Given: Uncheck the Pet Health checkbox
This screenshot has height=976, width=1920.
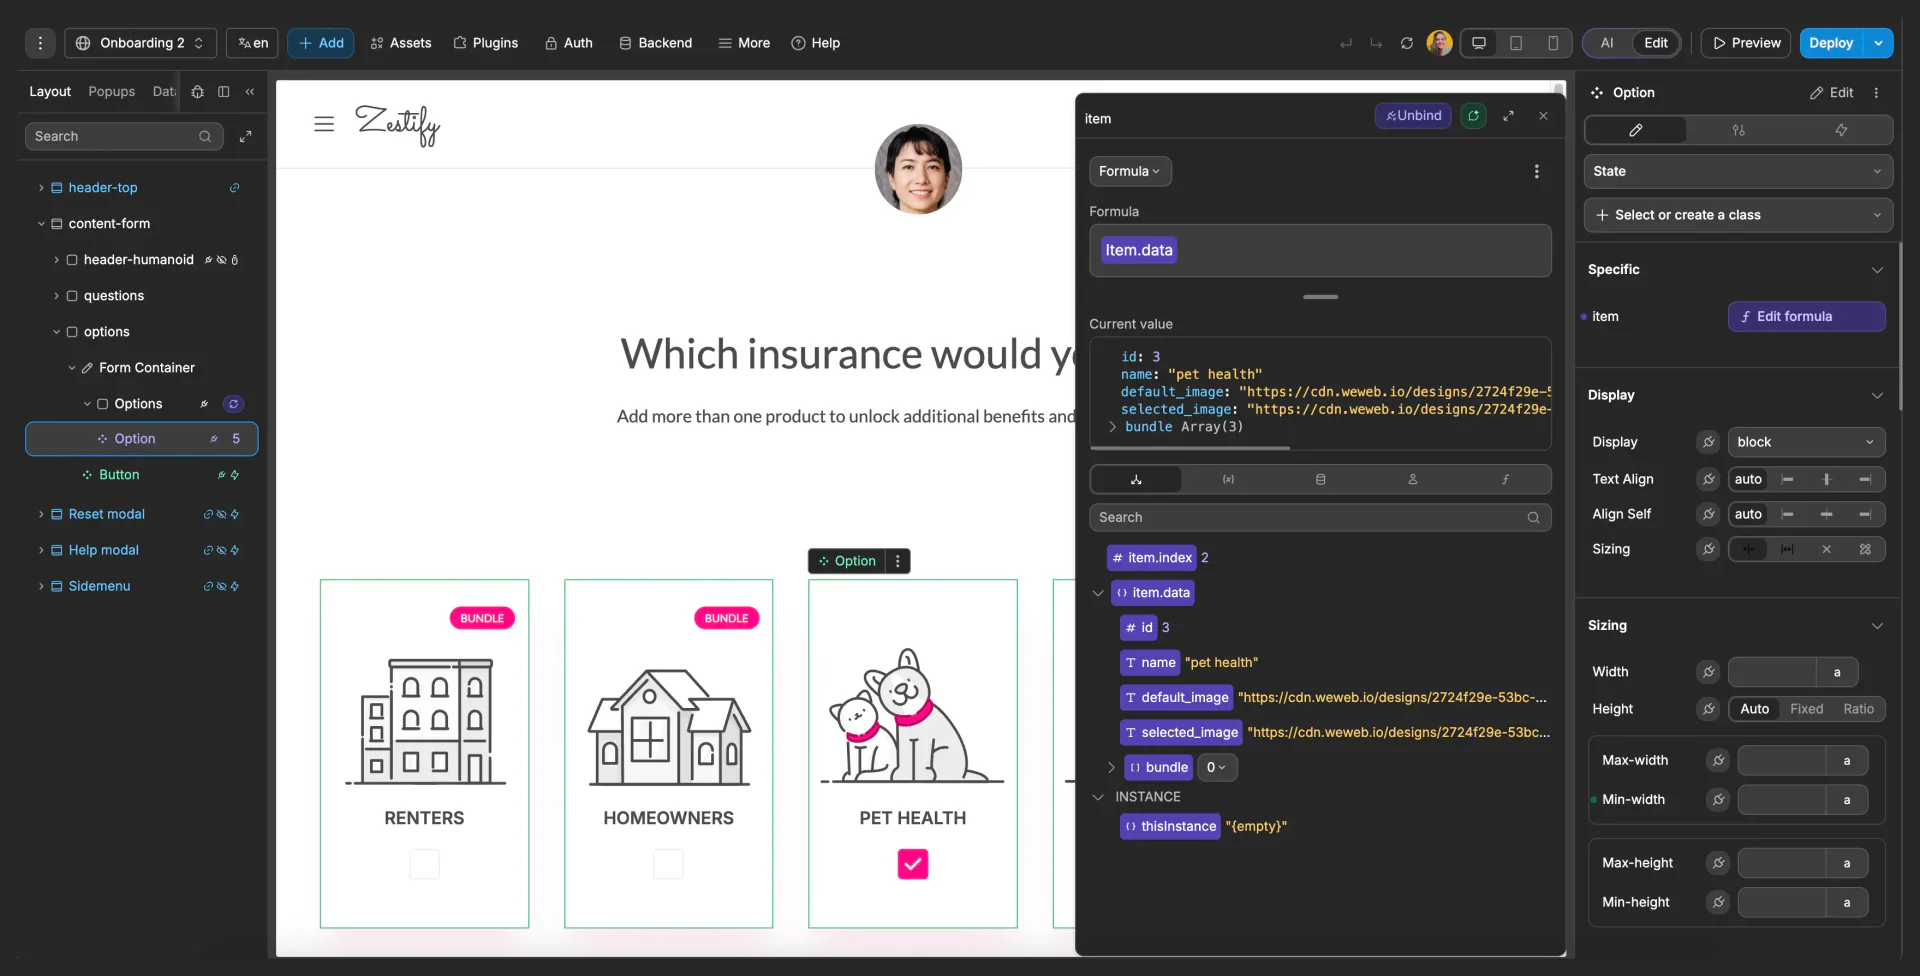Looking at the screenshot, I should [912, 864].
